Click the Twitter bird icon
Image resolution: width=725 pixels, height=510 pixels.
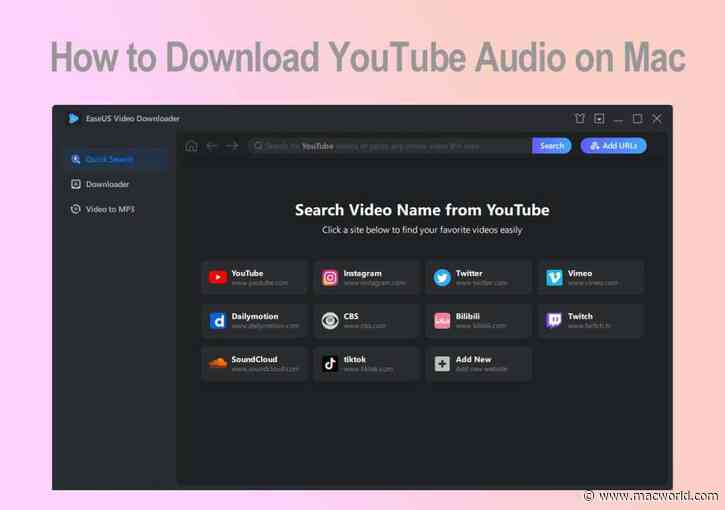coord(442,278)
